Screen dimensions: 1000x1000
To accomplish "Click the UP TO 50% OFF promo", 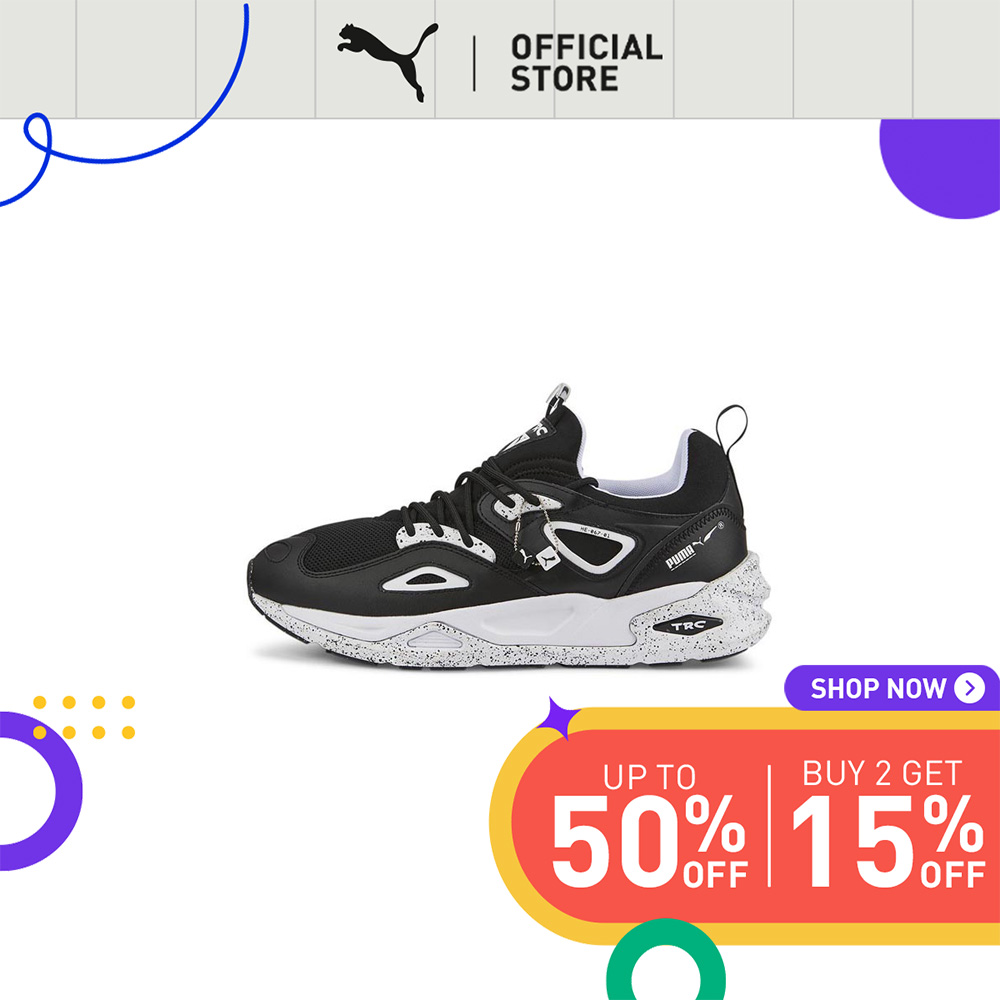I will click(649, 825).
